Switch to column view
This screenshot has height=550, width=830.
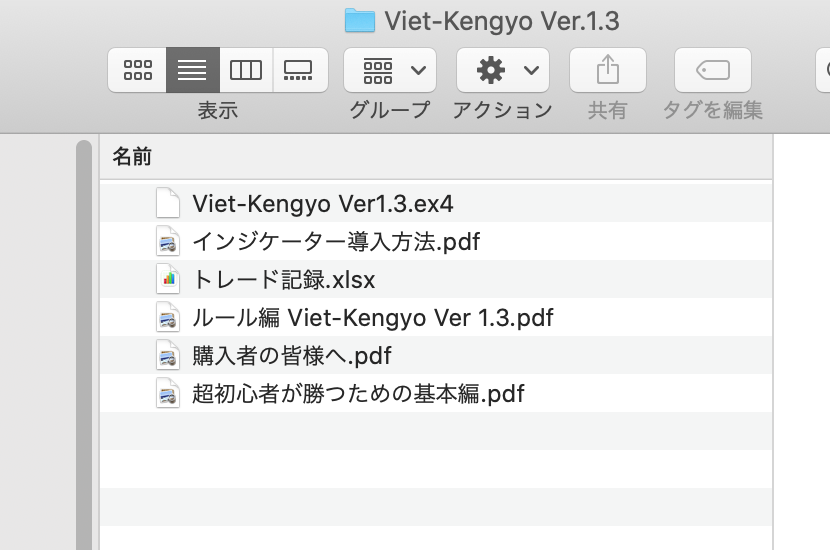tap(246, 70)
